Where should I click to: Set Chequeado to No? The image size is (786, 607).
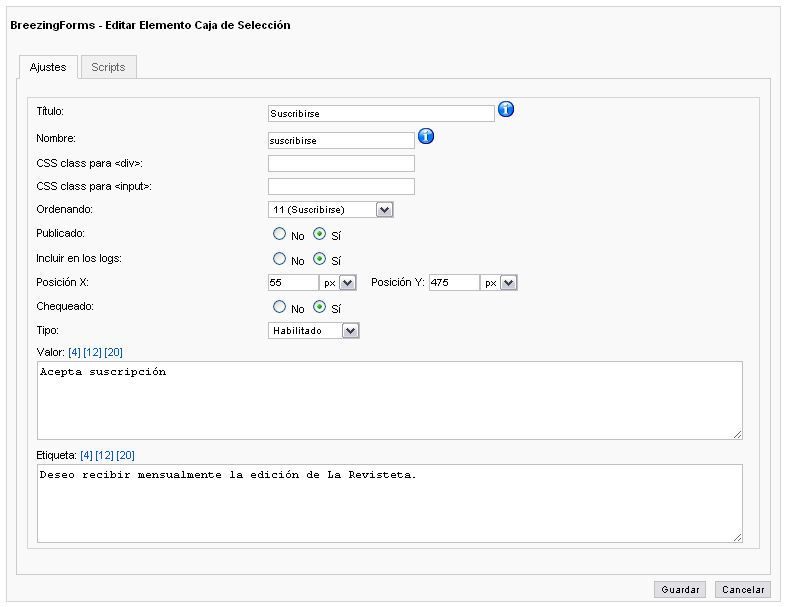click(279, 307)
